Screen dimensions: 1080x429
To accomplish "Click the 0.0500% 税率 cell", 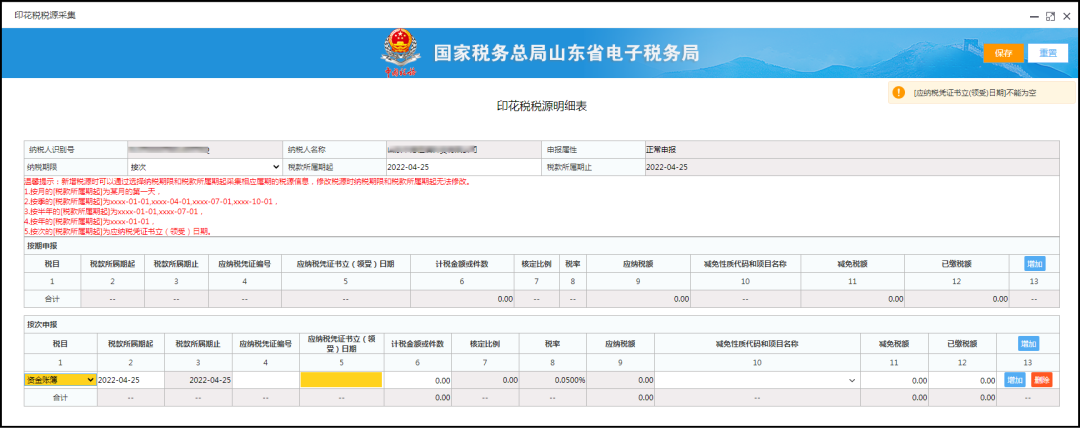I will (x=554, y=379).
